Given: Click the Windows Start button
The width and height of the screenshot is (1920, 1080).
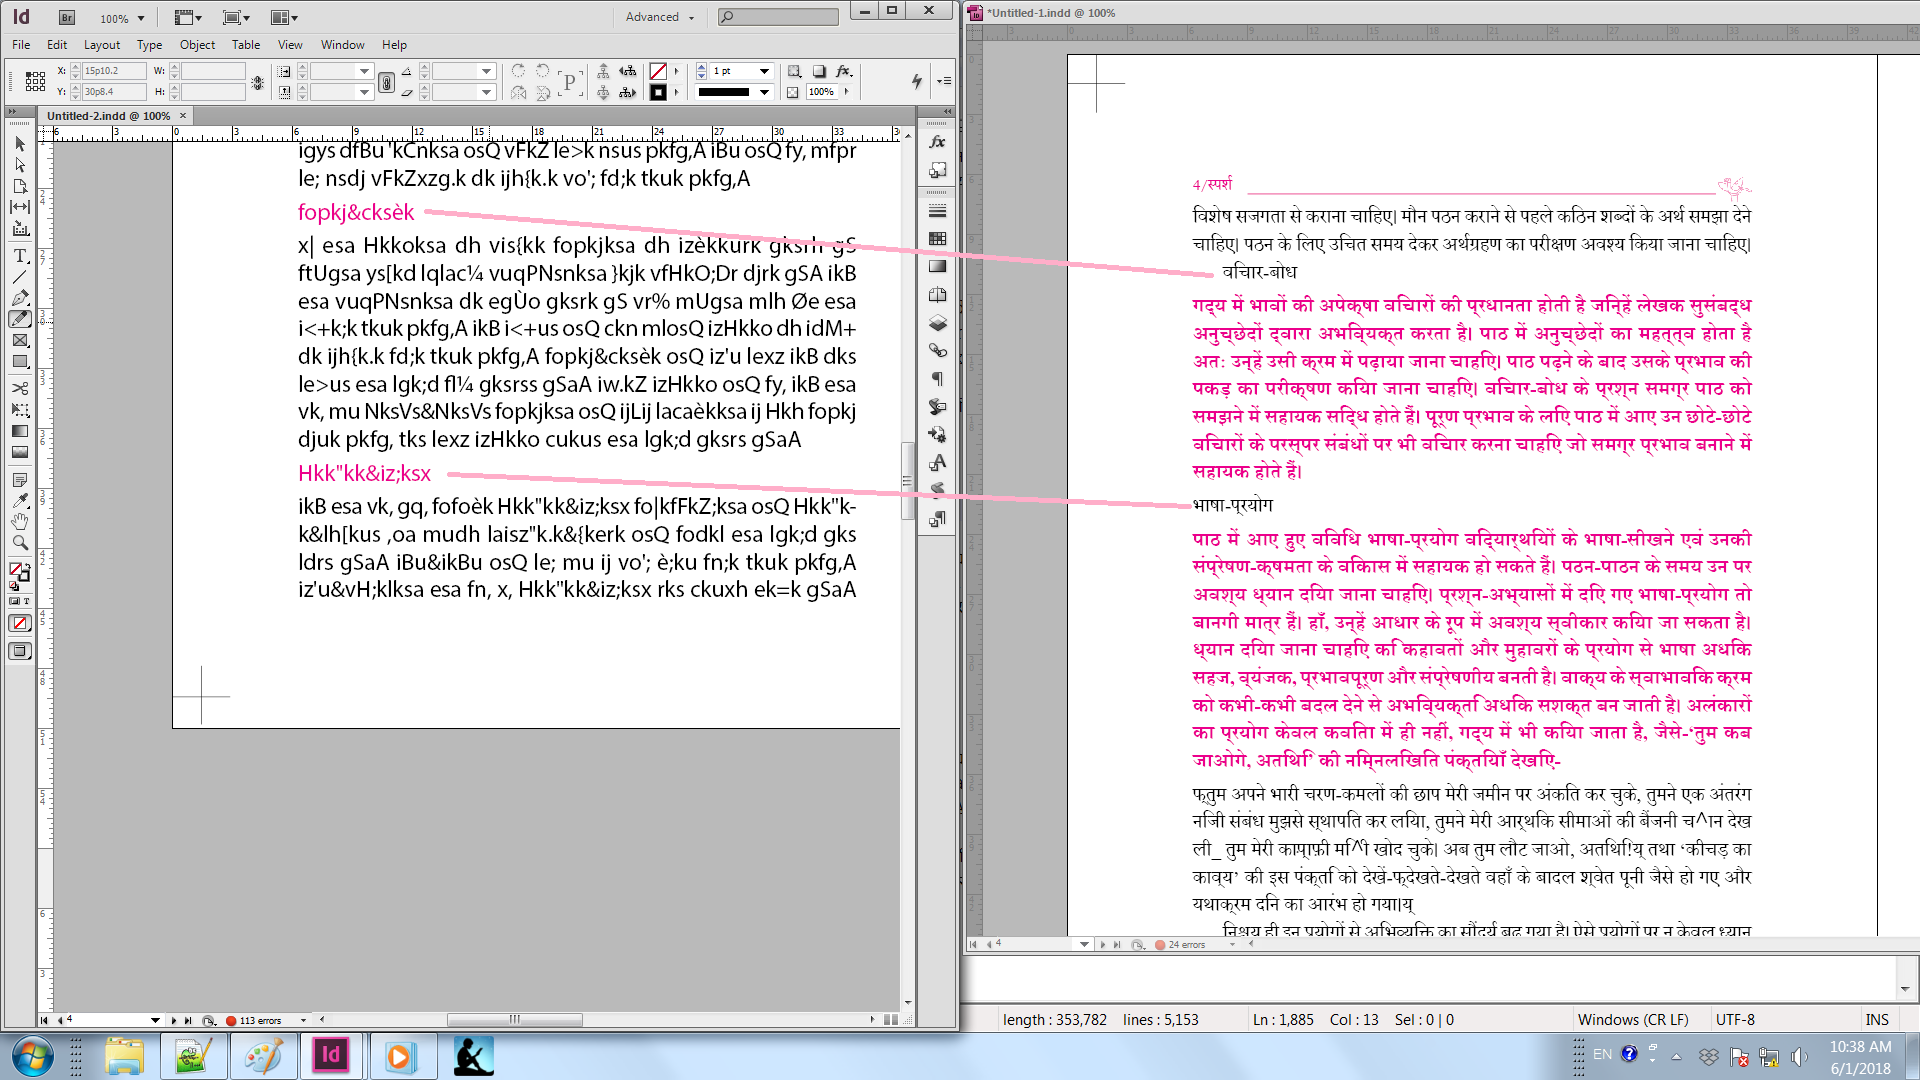Looking at the screenshot, I should pyautogui.click(x=31, y=1057).
